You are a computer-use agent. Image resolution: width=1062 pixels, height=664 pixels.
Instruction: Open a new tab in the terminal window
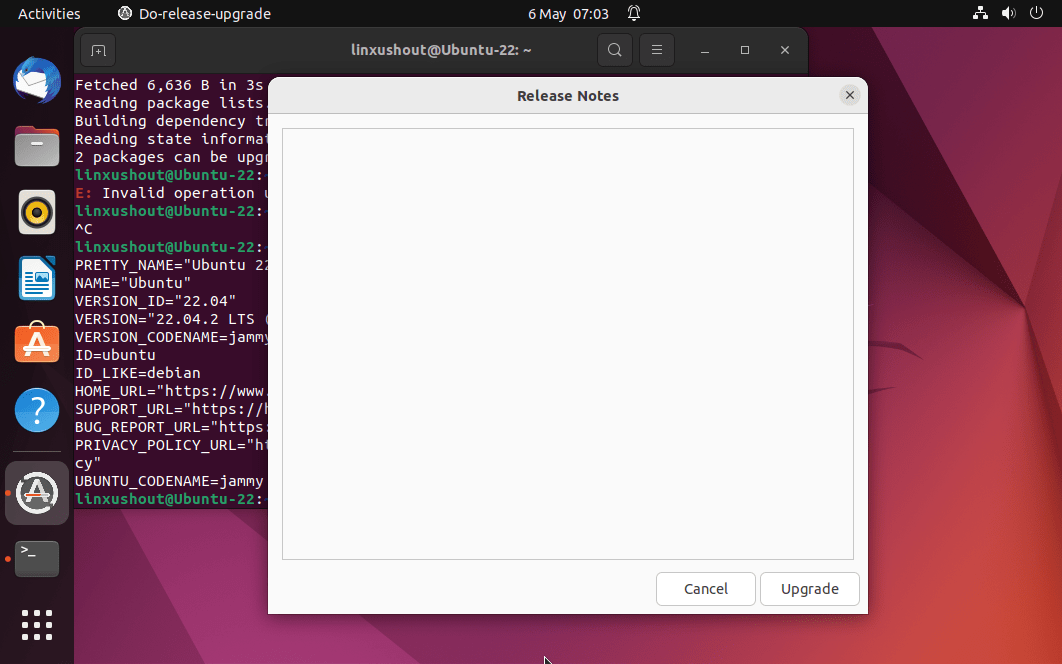coord(98,50)
